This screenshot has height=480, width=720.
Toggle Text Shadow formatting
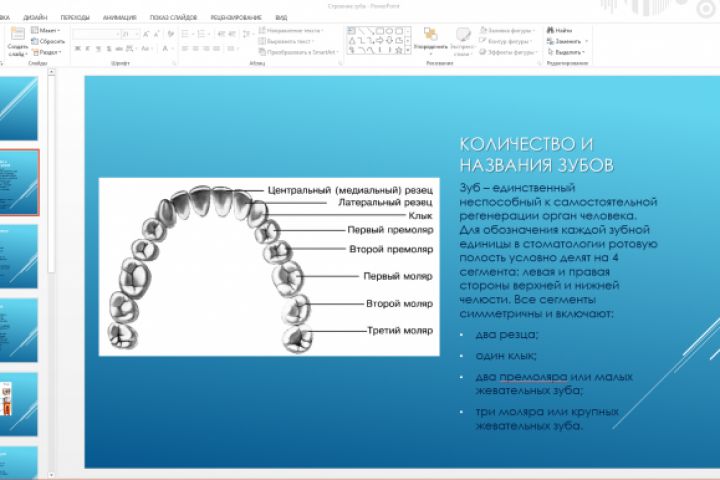pos(109,49)
